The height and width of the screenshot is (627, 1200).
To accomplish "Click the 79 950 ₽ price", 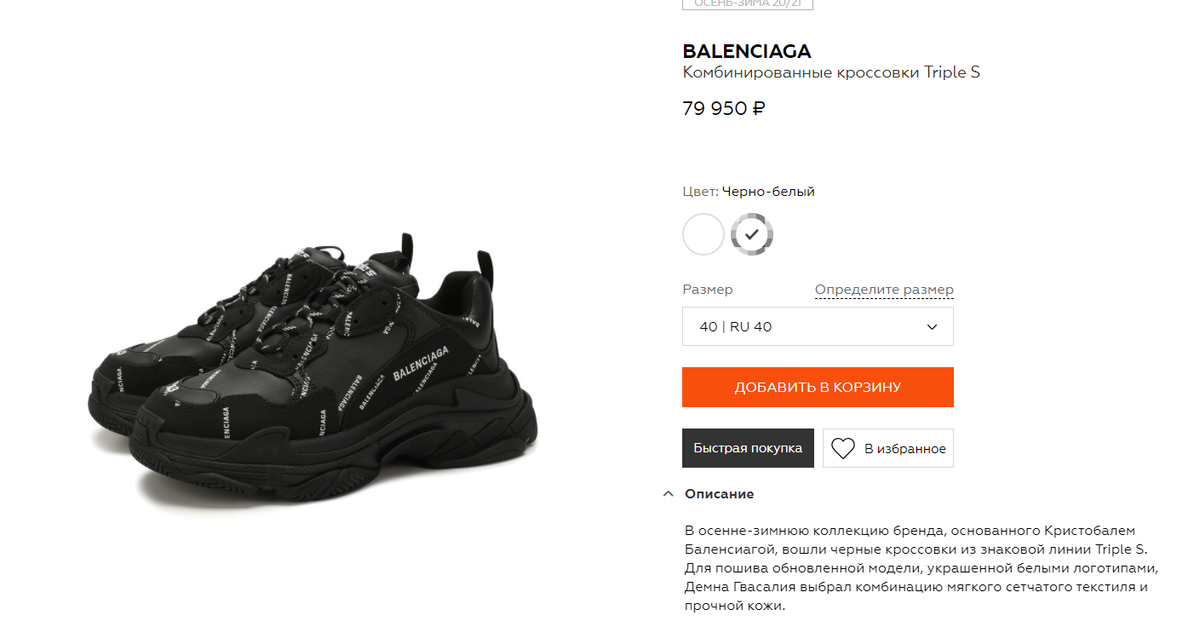I will (x=724, y=109).
